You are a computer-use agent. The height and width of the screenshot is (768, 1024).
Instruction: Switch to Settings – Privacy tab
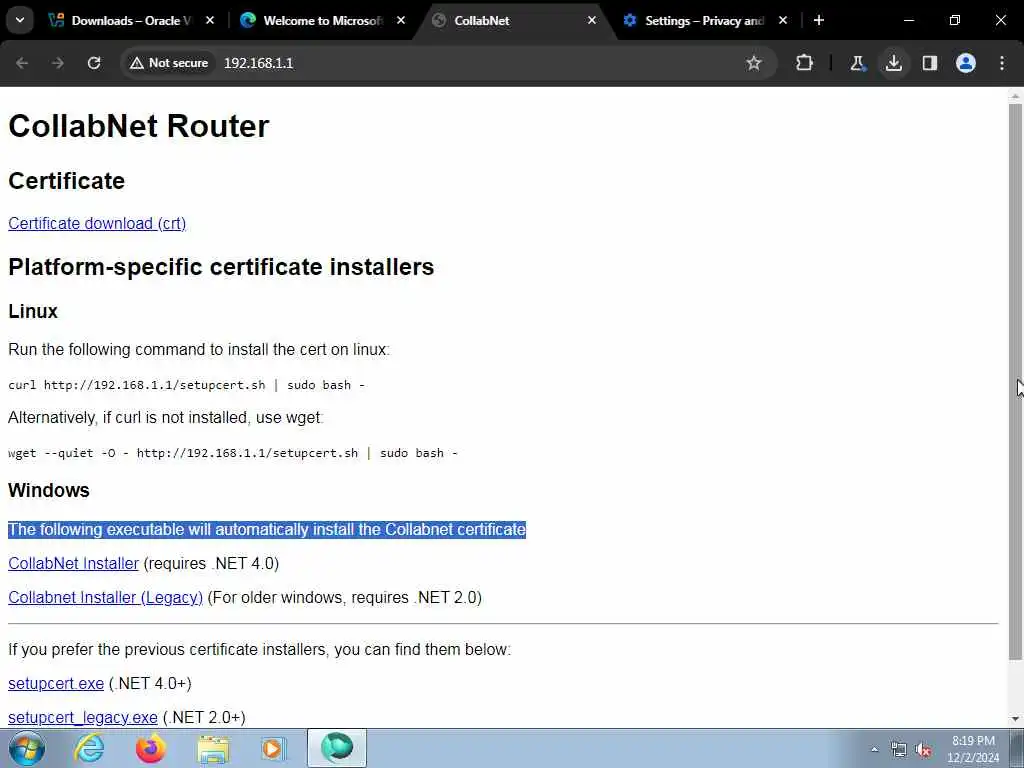704,20
